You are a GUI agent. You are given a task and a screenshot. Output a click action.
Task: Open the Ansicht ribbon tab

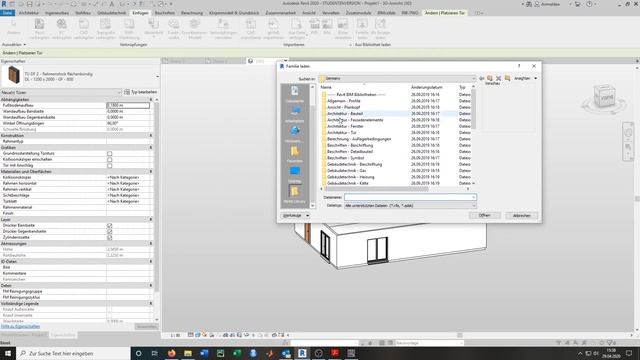[309, 13]
